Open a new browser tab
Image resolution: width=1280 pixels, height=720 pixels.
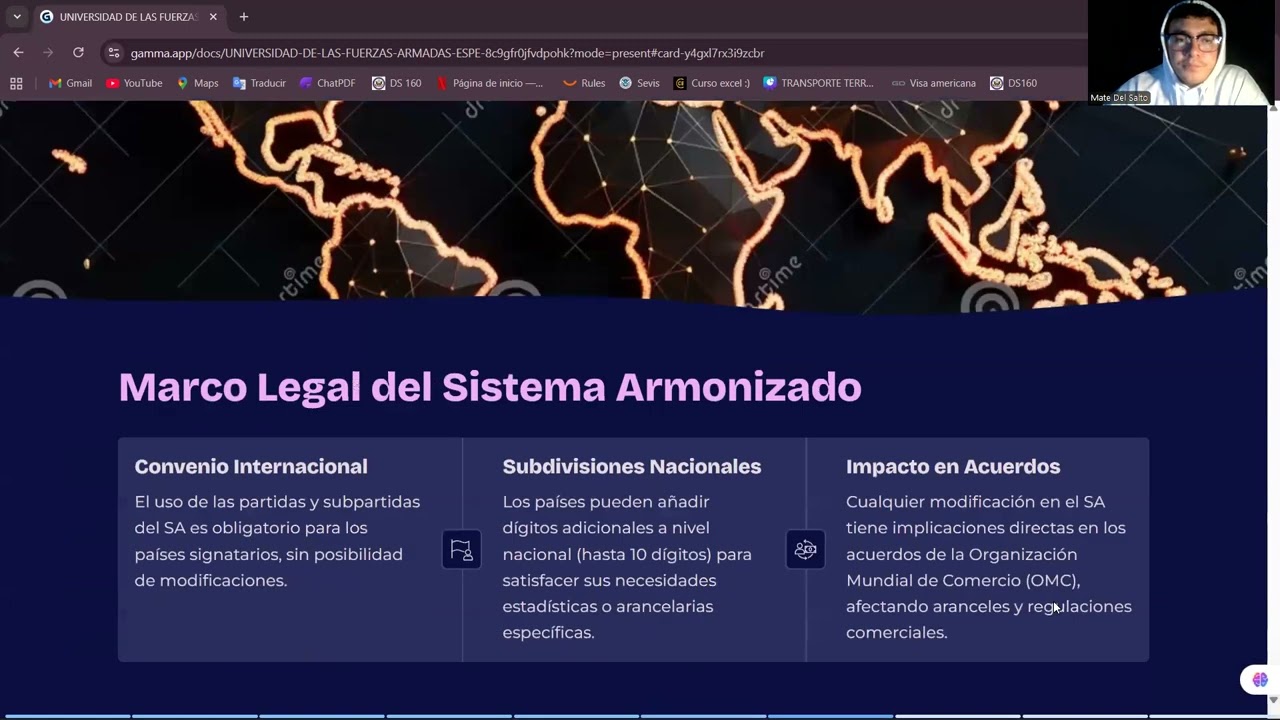pyautogui.click(x=243, y=17)
